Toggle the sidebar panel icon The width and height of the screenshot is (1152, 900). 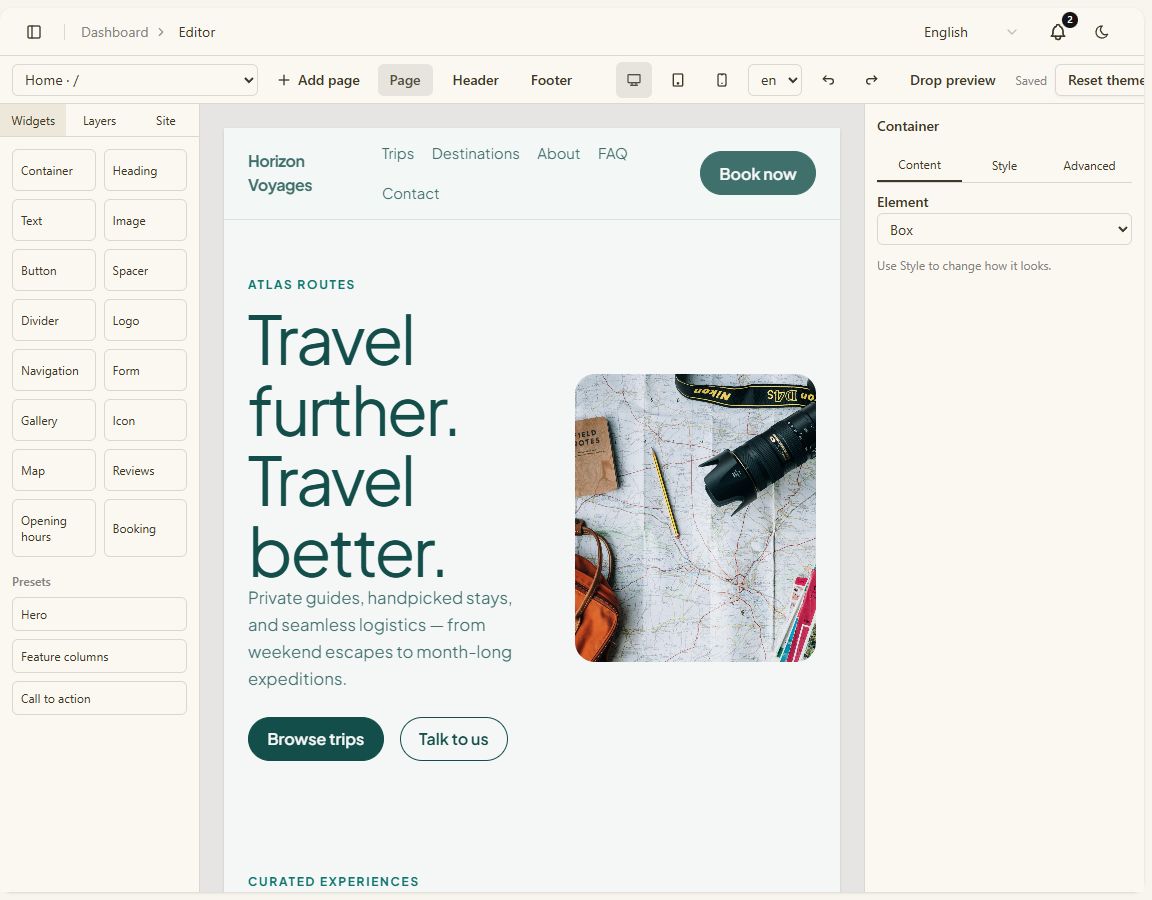34,32
